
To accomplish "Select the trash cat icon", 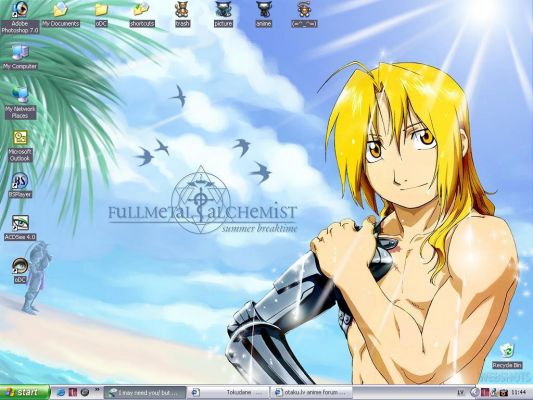I will pyautogui.click(x=183, y=14).
